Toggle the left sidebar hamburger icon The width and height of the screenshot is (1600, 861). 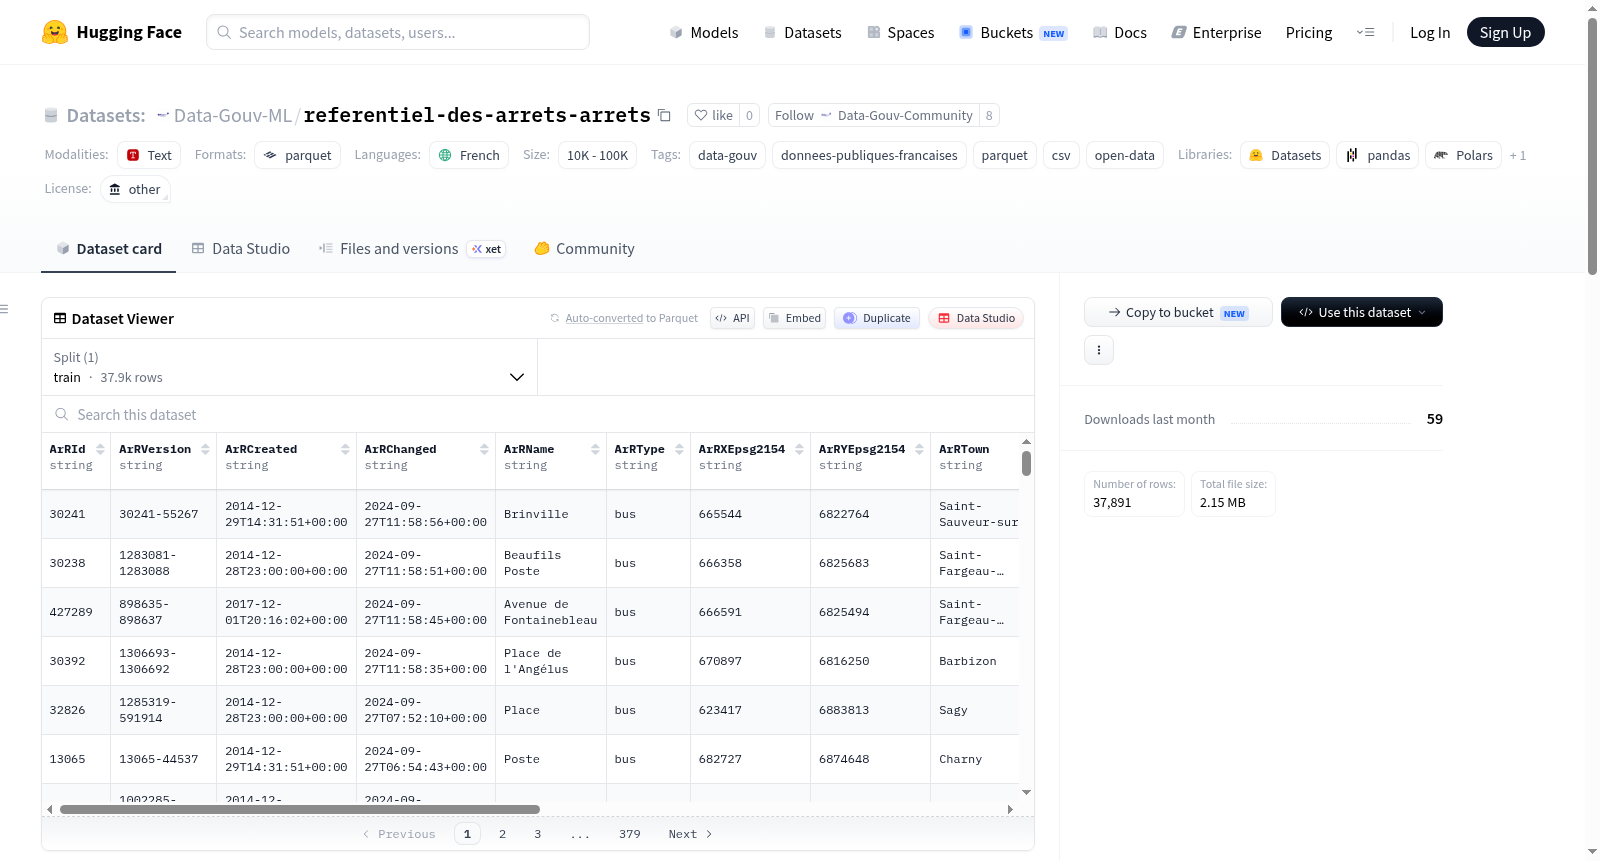4,309
